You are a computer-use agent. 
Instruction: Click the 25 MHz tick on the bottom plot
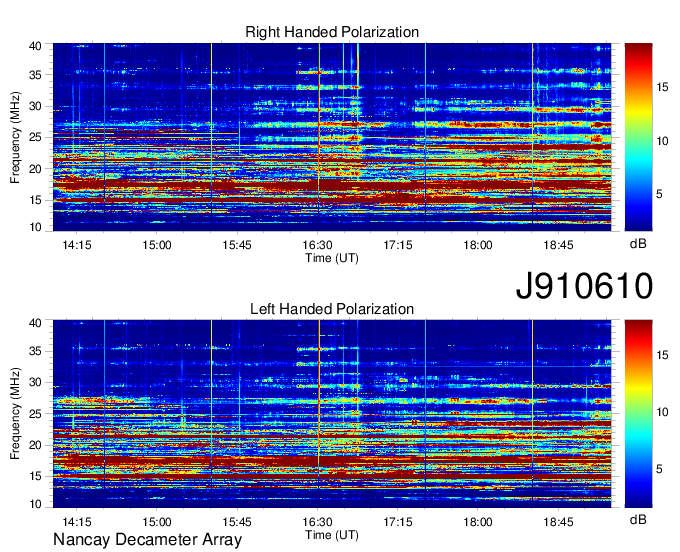(x=35, y=414)
